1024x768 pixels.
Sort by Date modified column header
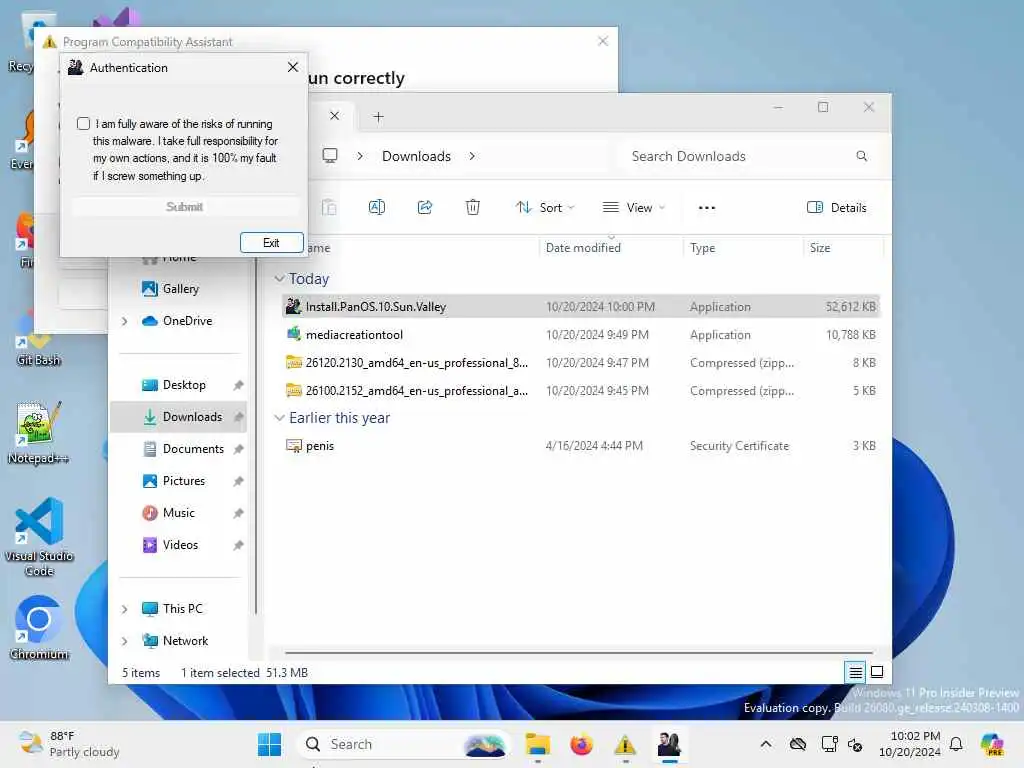pyautogui.click(x=583, y=248)
